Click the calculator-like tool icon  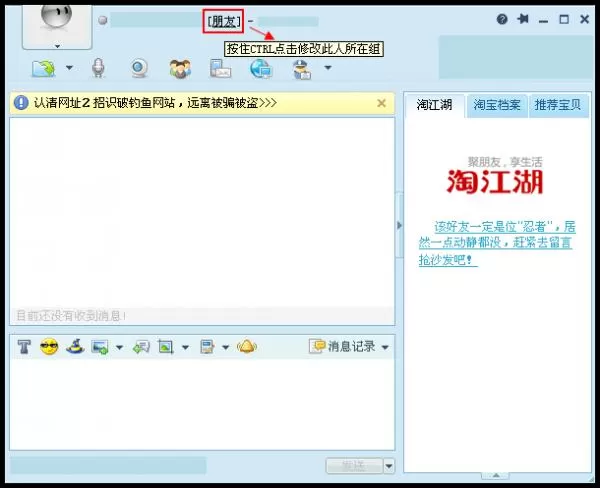point(207,347)
